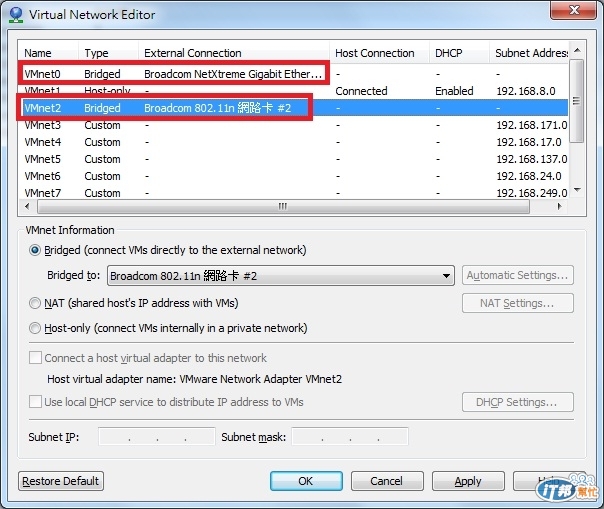Toggle Connect a host virtual adapter checkbox
The width and height of the screenshot is (604, 509).
[35, 358]
